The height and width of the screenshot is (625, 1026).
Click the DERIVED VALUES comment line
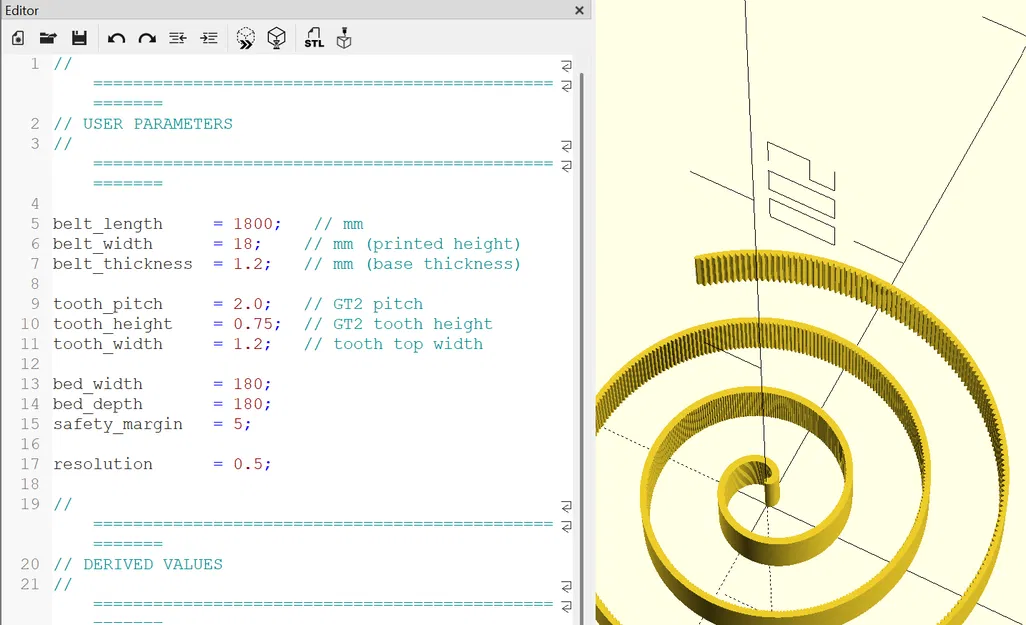(x=138, y=564)
